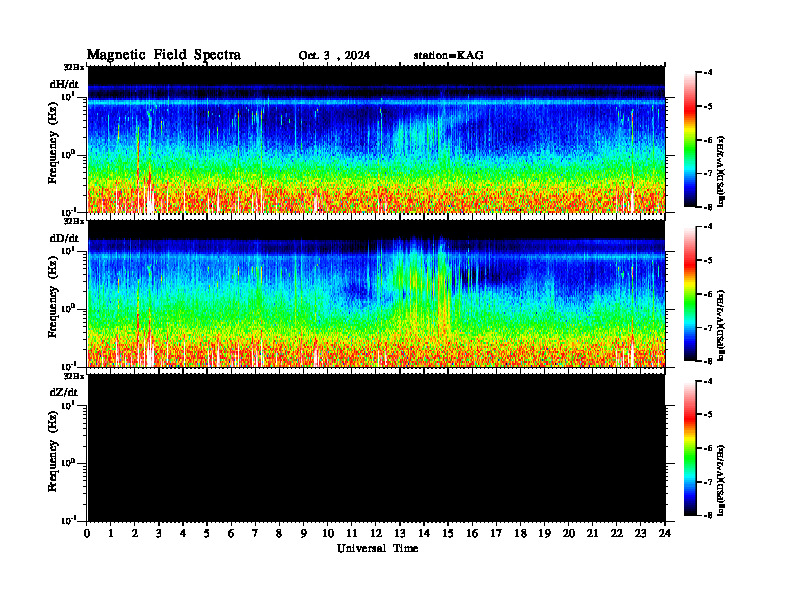Click the dH/dt spectrogram plot area

tap(376, 139)
